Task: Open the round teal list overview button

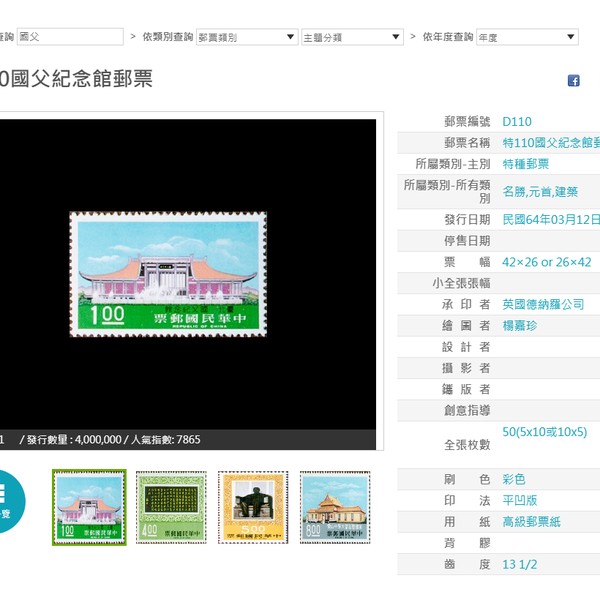Action: pyautogui.click(x=8, y=501)
